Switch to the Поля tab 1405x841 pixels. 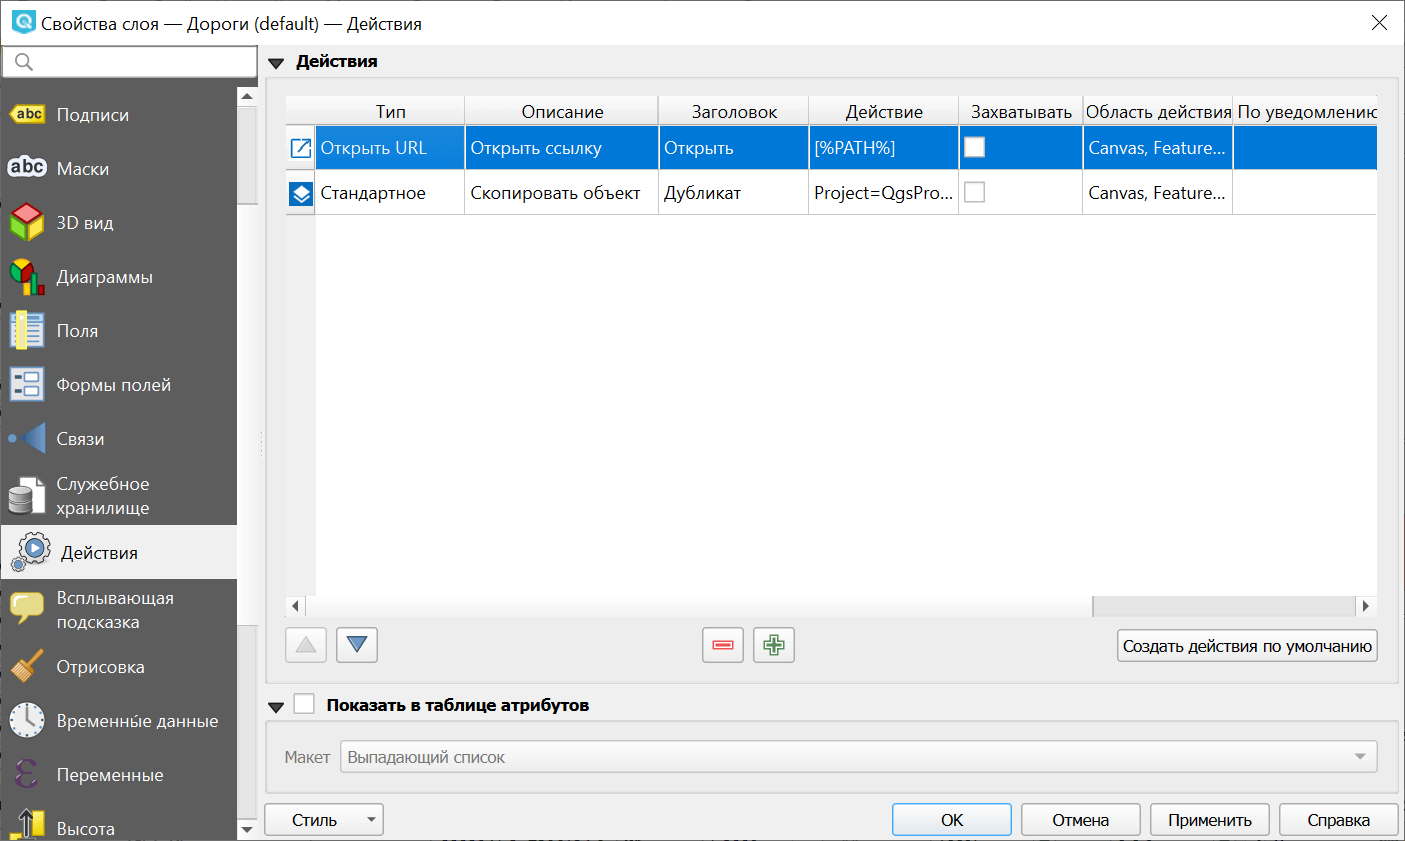click(x=77, y=331)
